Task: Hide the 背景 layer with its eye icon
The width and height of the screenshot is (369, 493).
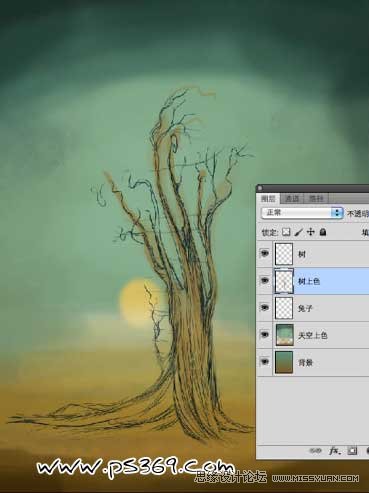Action: [x=265, y=362]
